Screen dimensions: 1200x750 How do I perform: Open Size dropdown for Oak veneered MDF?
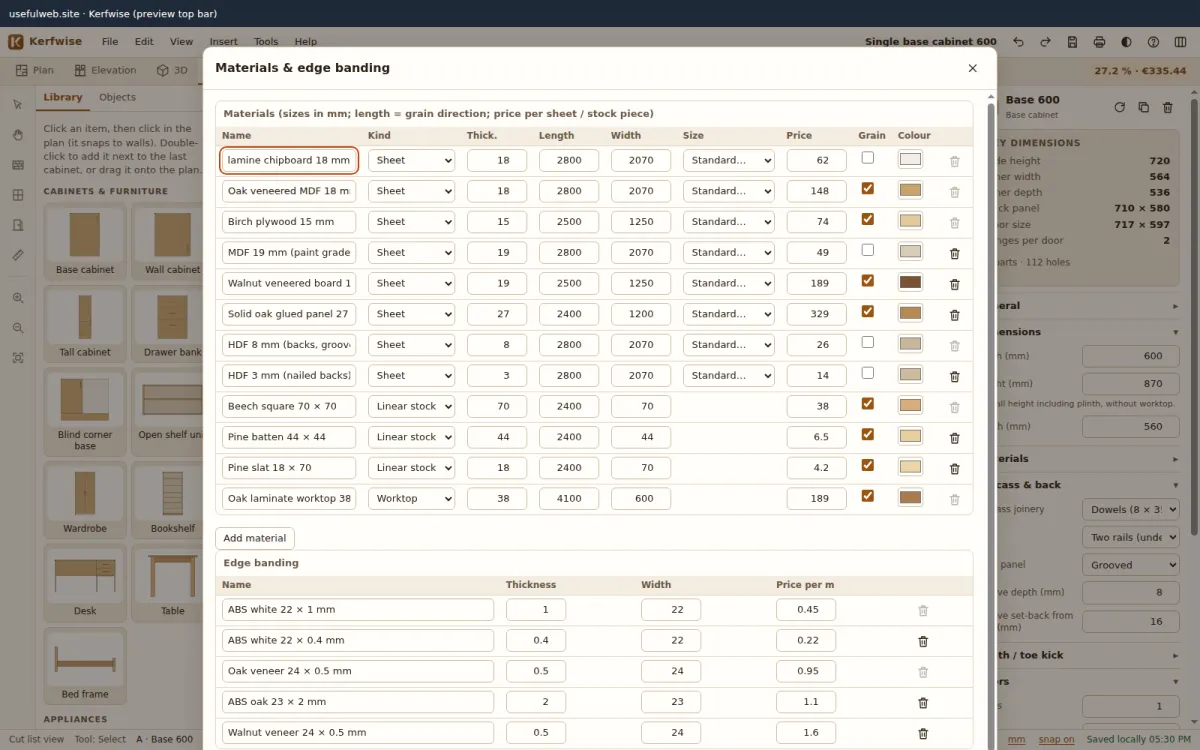point(728,191)
